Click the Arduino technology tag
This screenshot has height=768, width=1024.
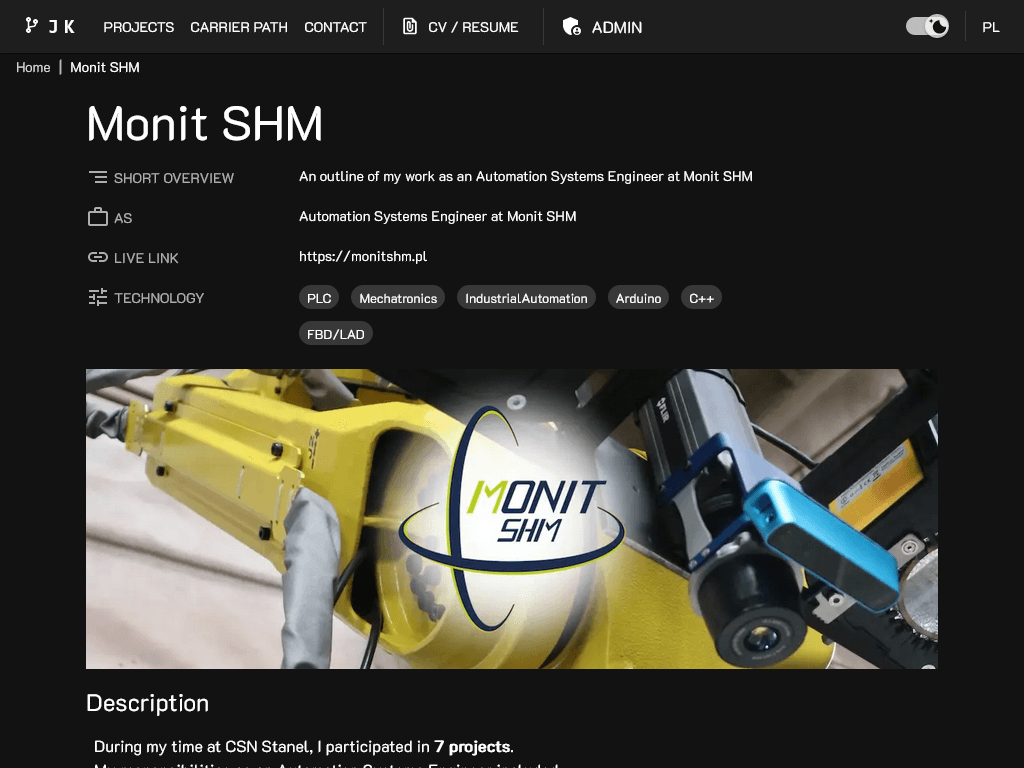pyautogui.click(x=639, y=298)
